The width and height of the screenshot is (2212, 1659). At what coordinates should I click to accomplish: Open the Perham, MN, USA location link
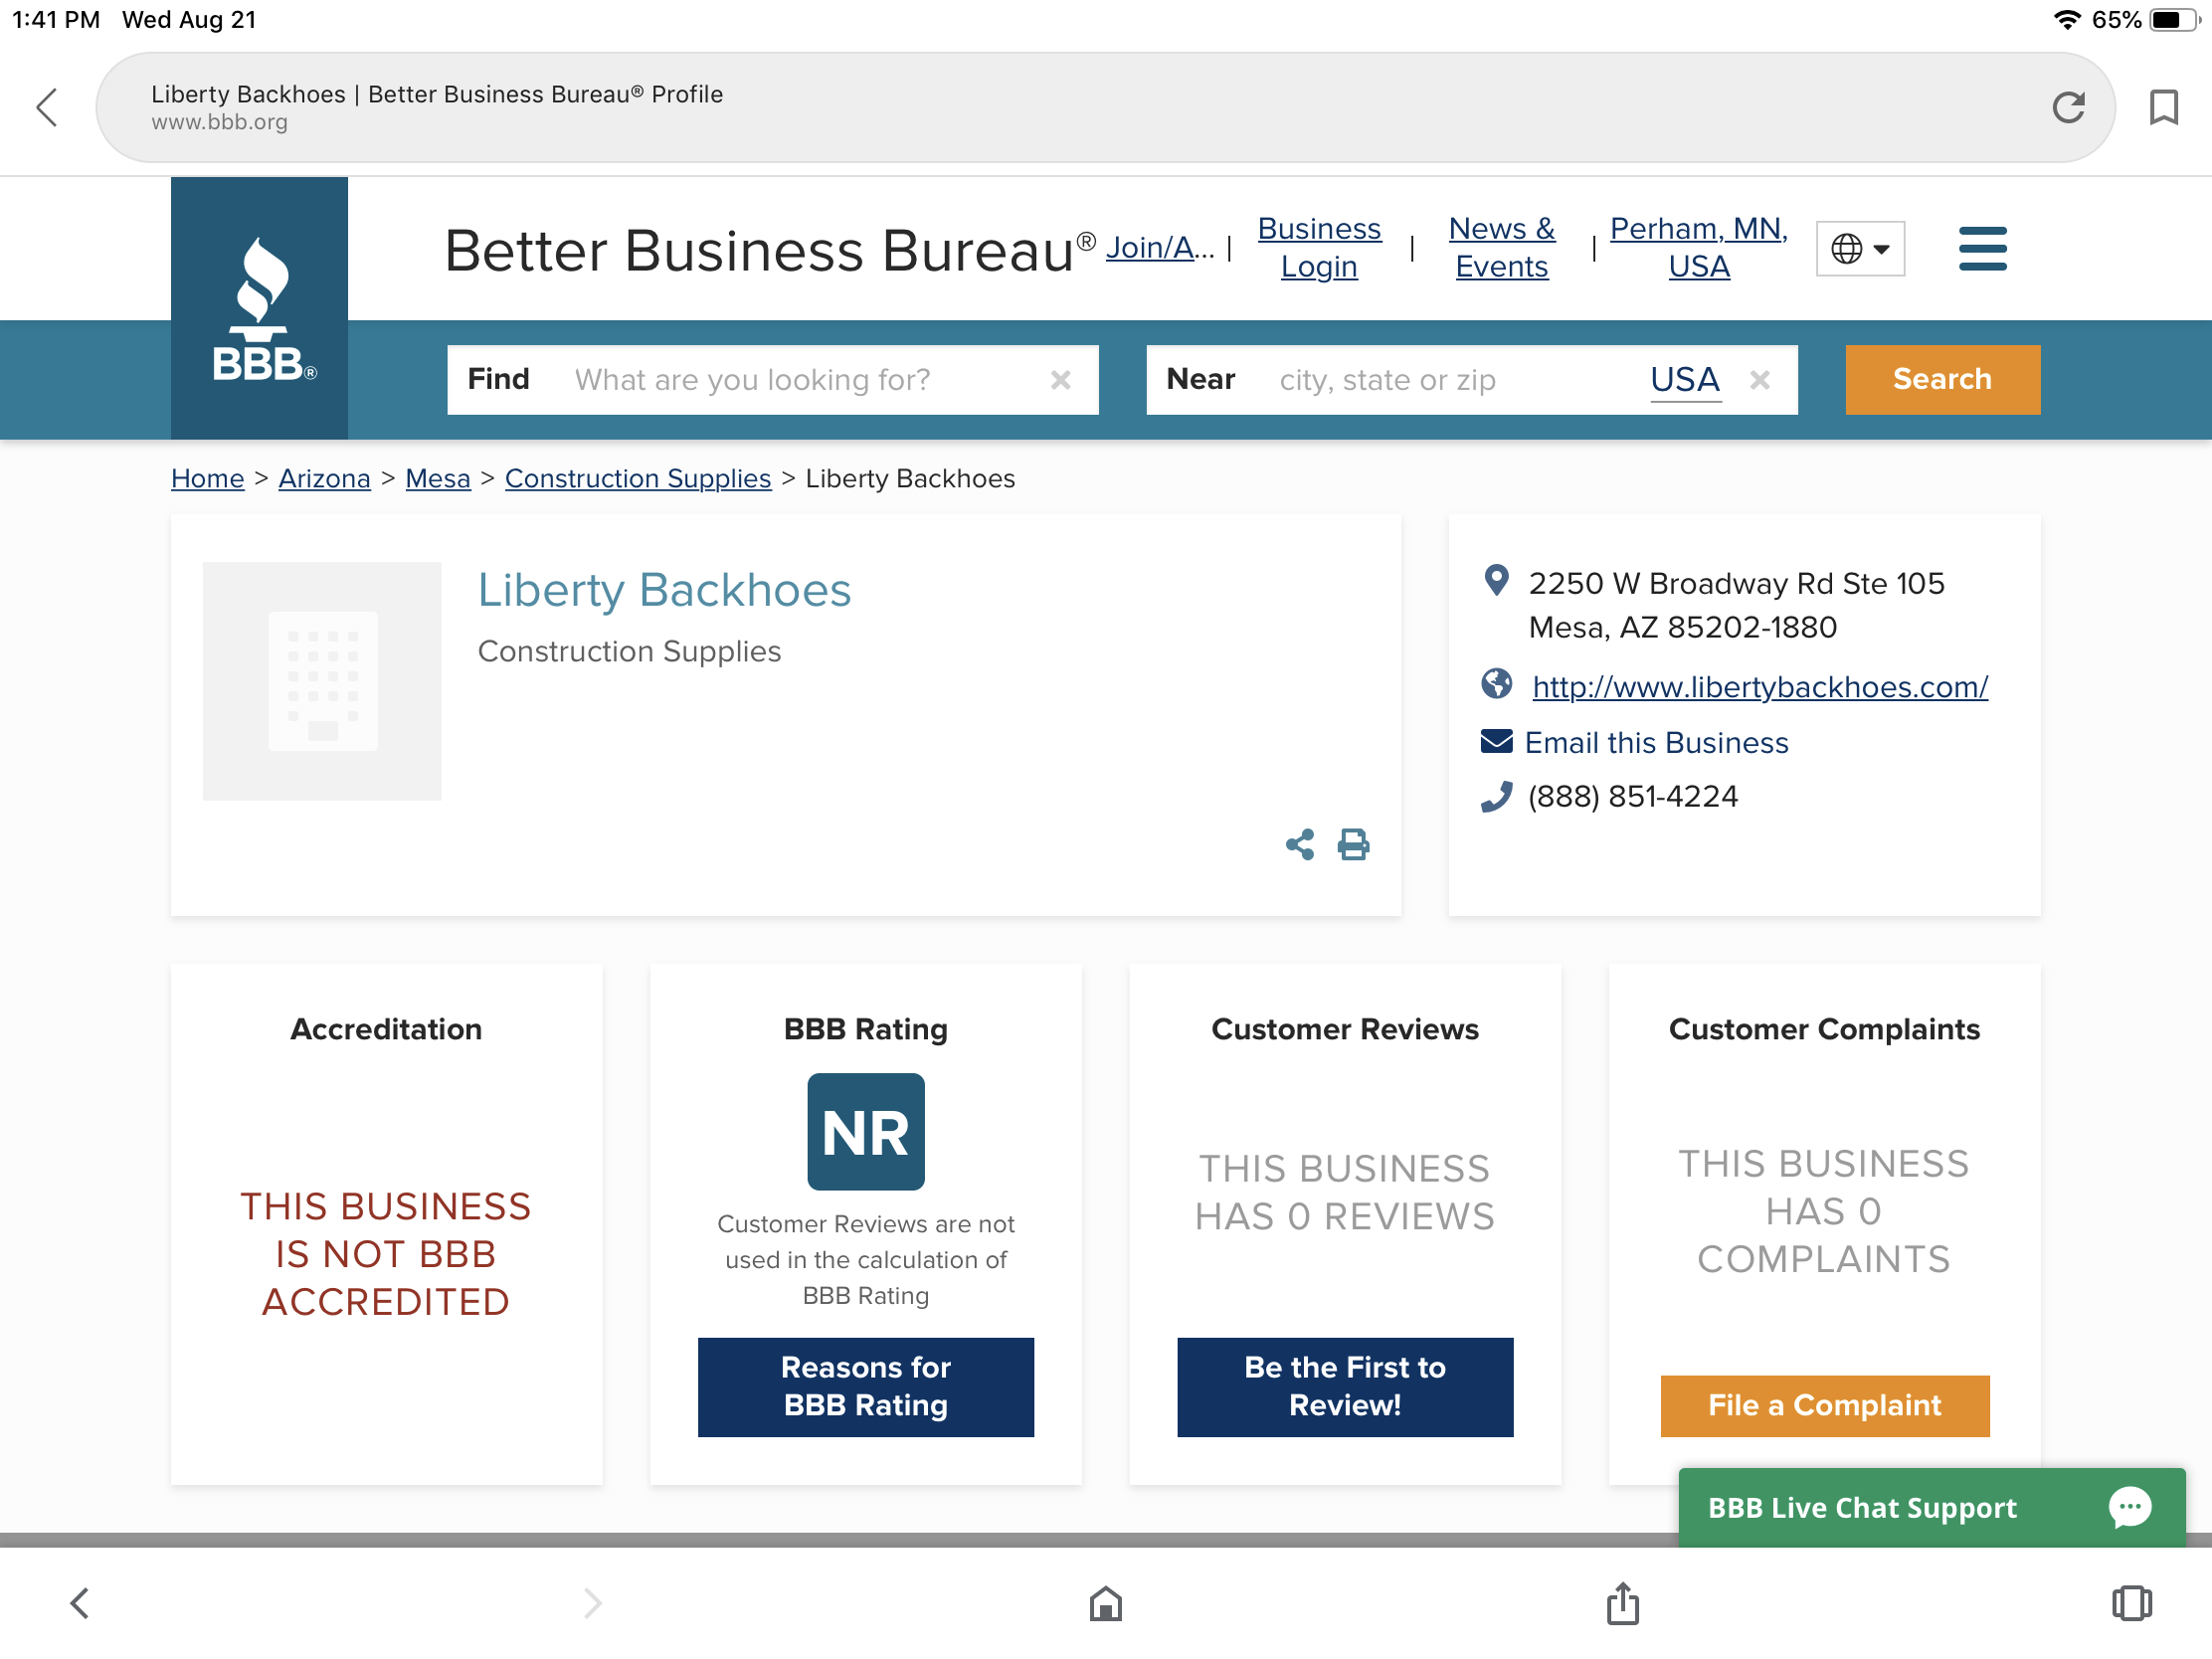coord(1698,248)
